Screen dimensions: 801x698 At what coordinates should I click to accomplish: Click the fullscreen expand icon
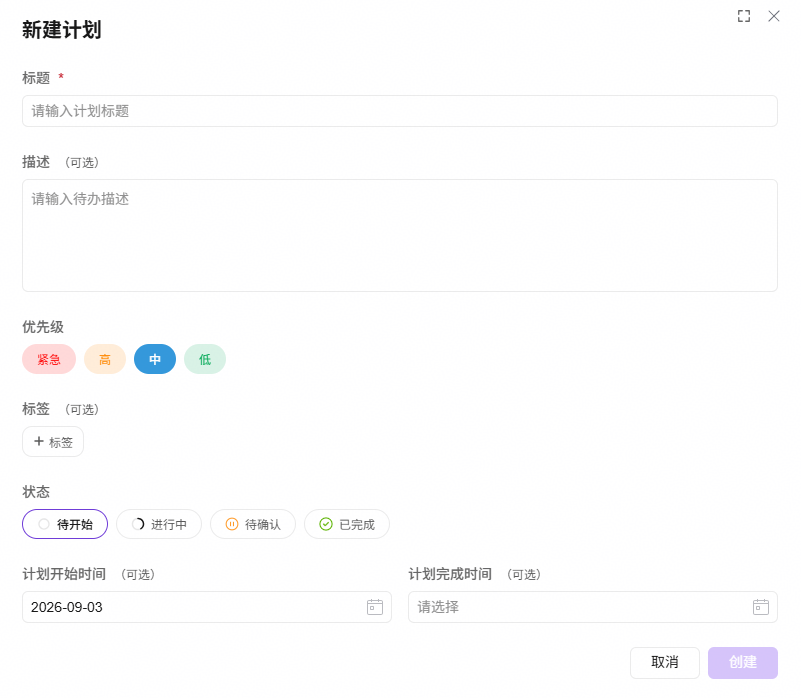744,16
